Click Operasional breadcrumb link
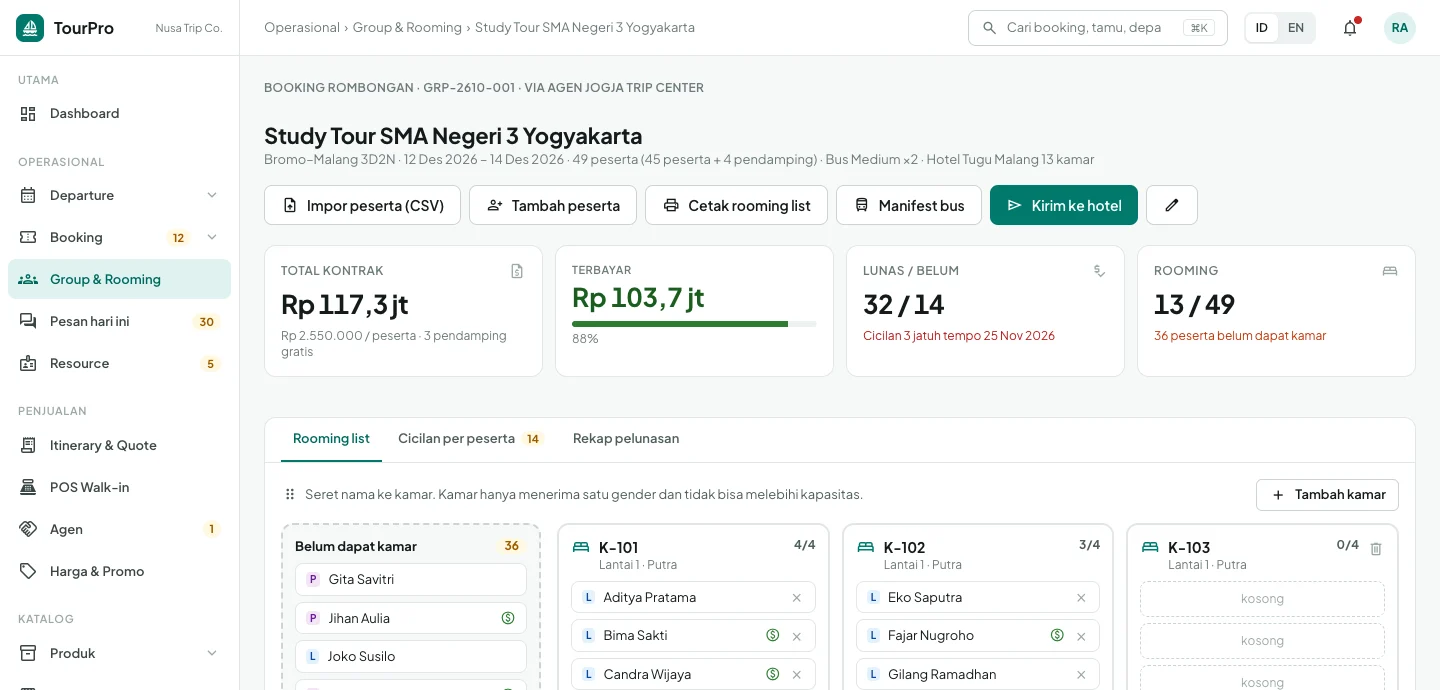The height and width of the screenshot is (690, 1440). coord(302,28)
